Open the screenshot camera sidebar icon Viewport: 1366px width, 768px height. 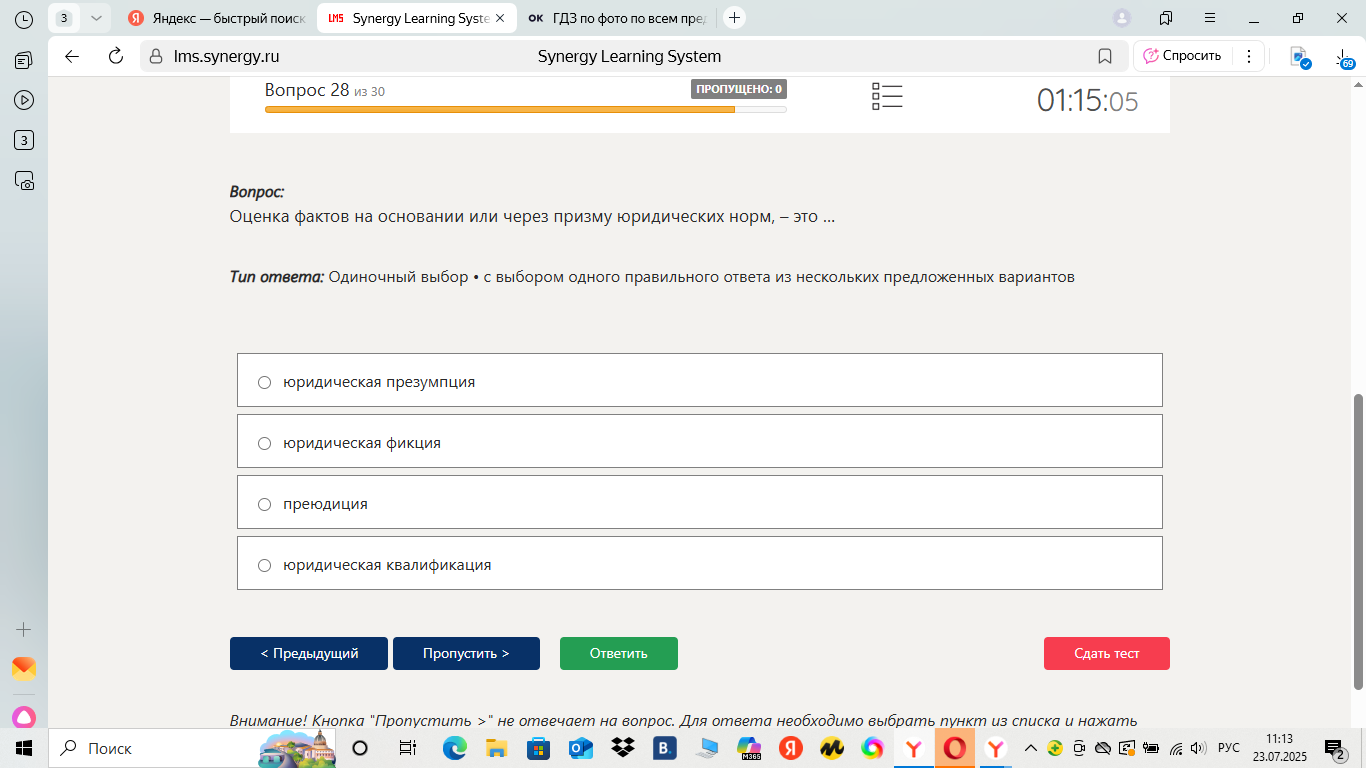pyautogui.click(x=24, y=181)
